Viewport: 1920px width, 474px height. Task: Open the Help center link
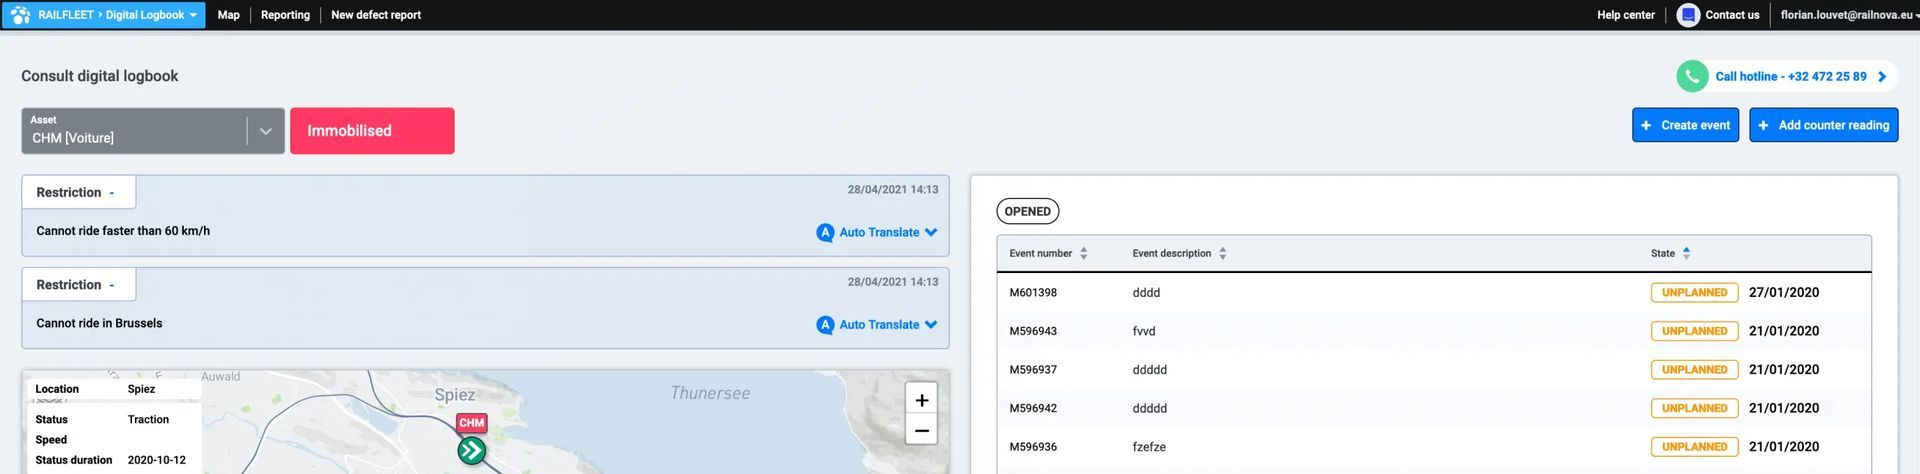1625,15
